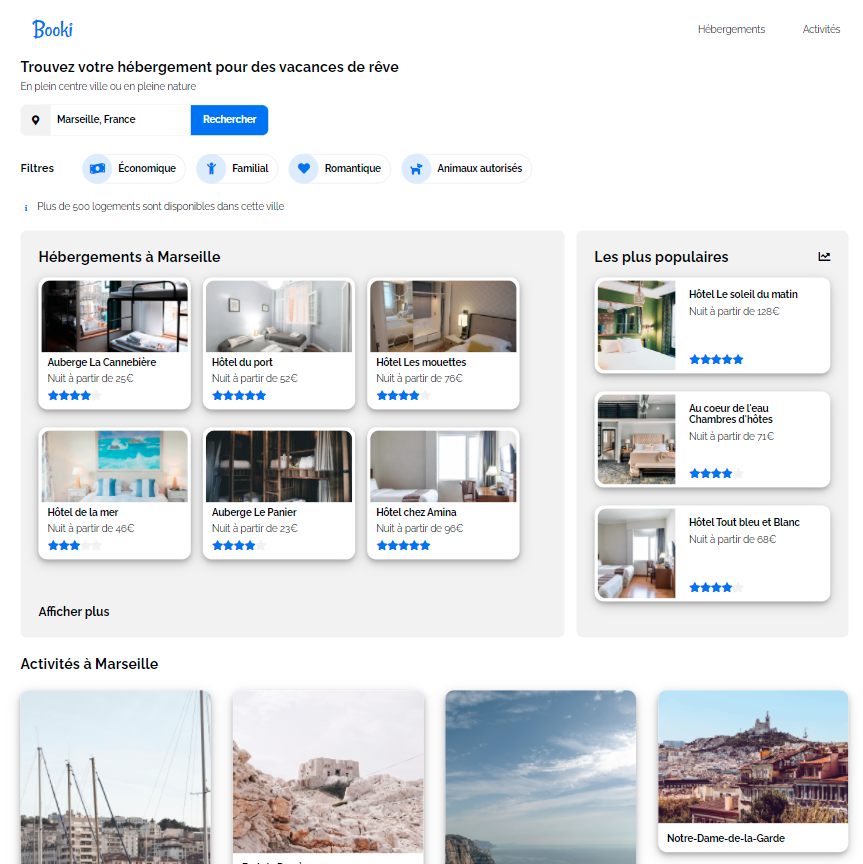863x864 pixels.
Task: Click 'Nuit à partir de 68€' price
Action: 732,539
